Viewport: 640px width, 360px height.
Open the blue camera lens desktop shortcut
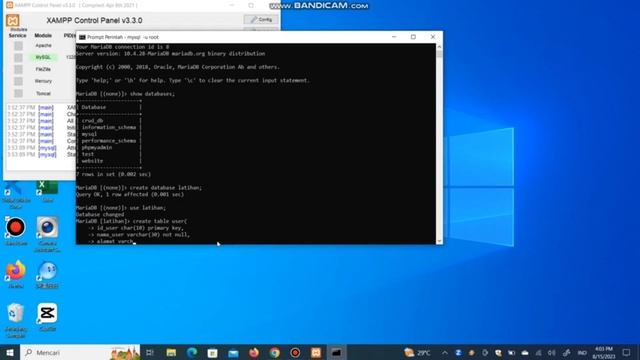click(47, 233)
